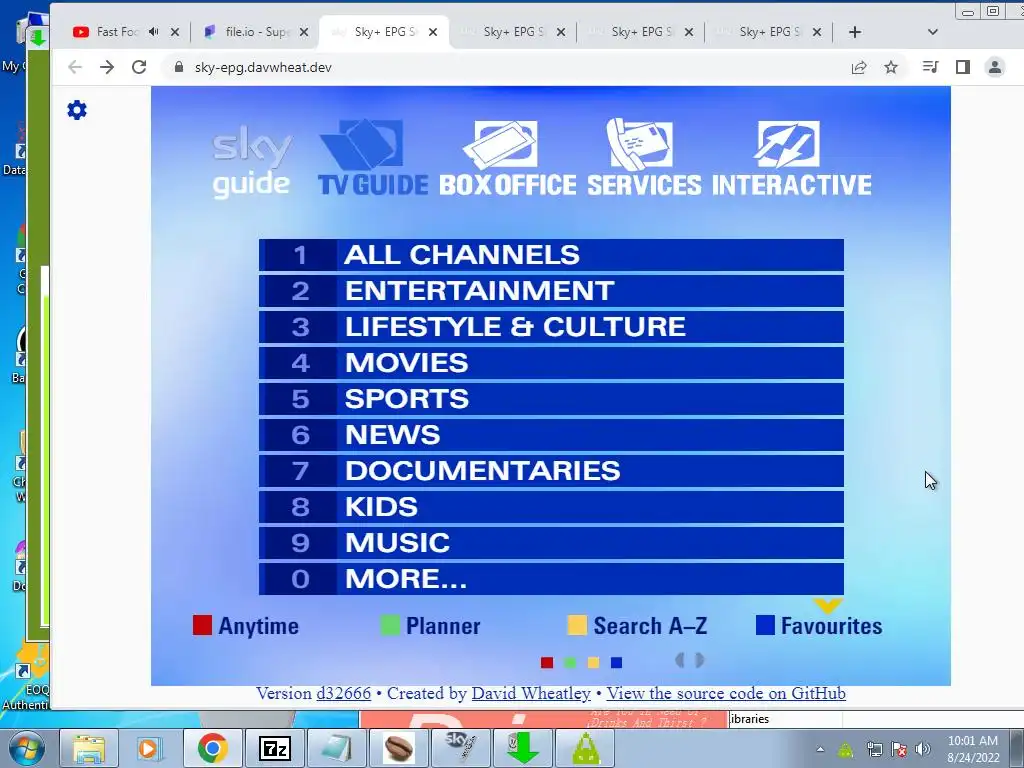The height and width of the screenshot is (768, 1024).
Task: Open the green download arrow taskbar app
Action: click(523, 748)
